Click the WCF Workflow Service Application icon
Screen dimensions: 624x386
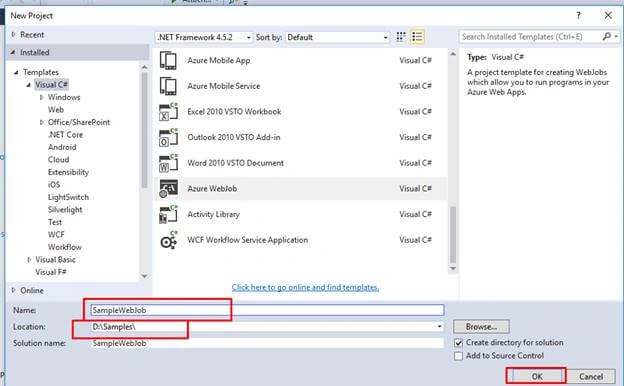pos(168,240)
